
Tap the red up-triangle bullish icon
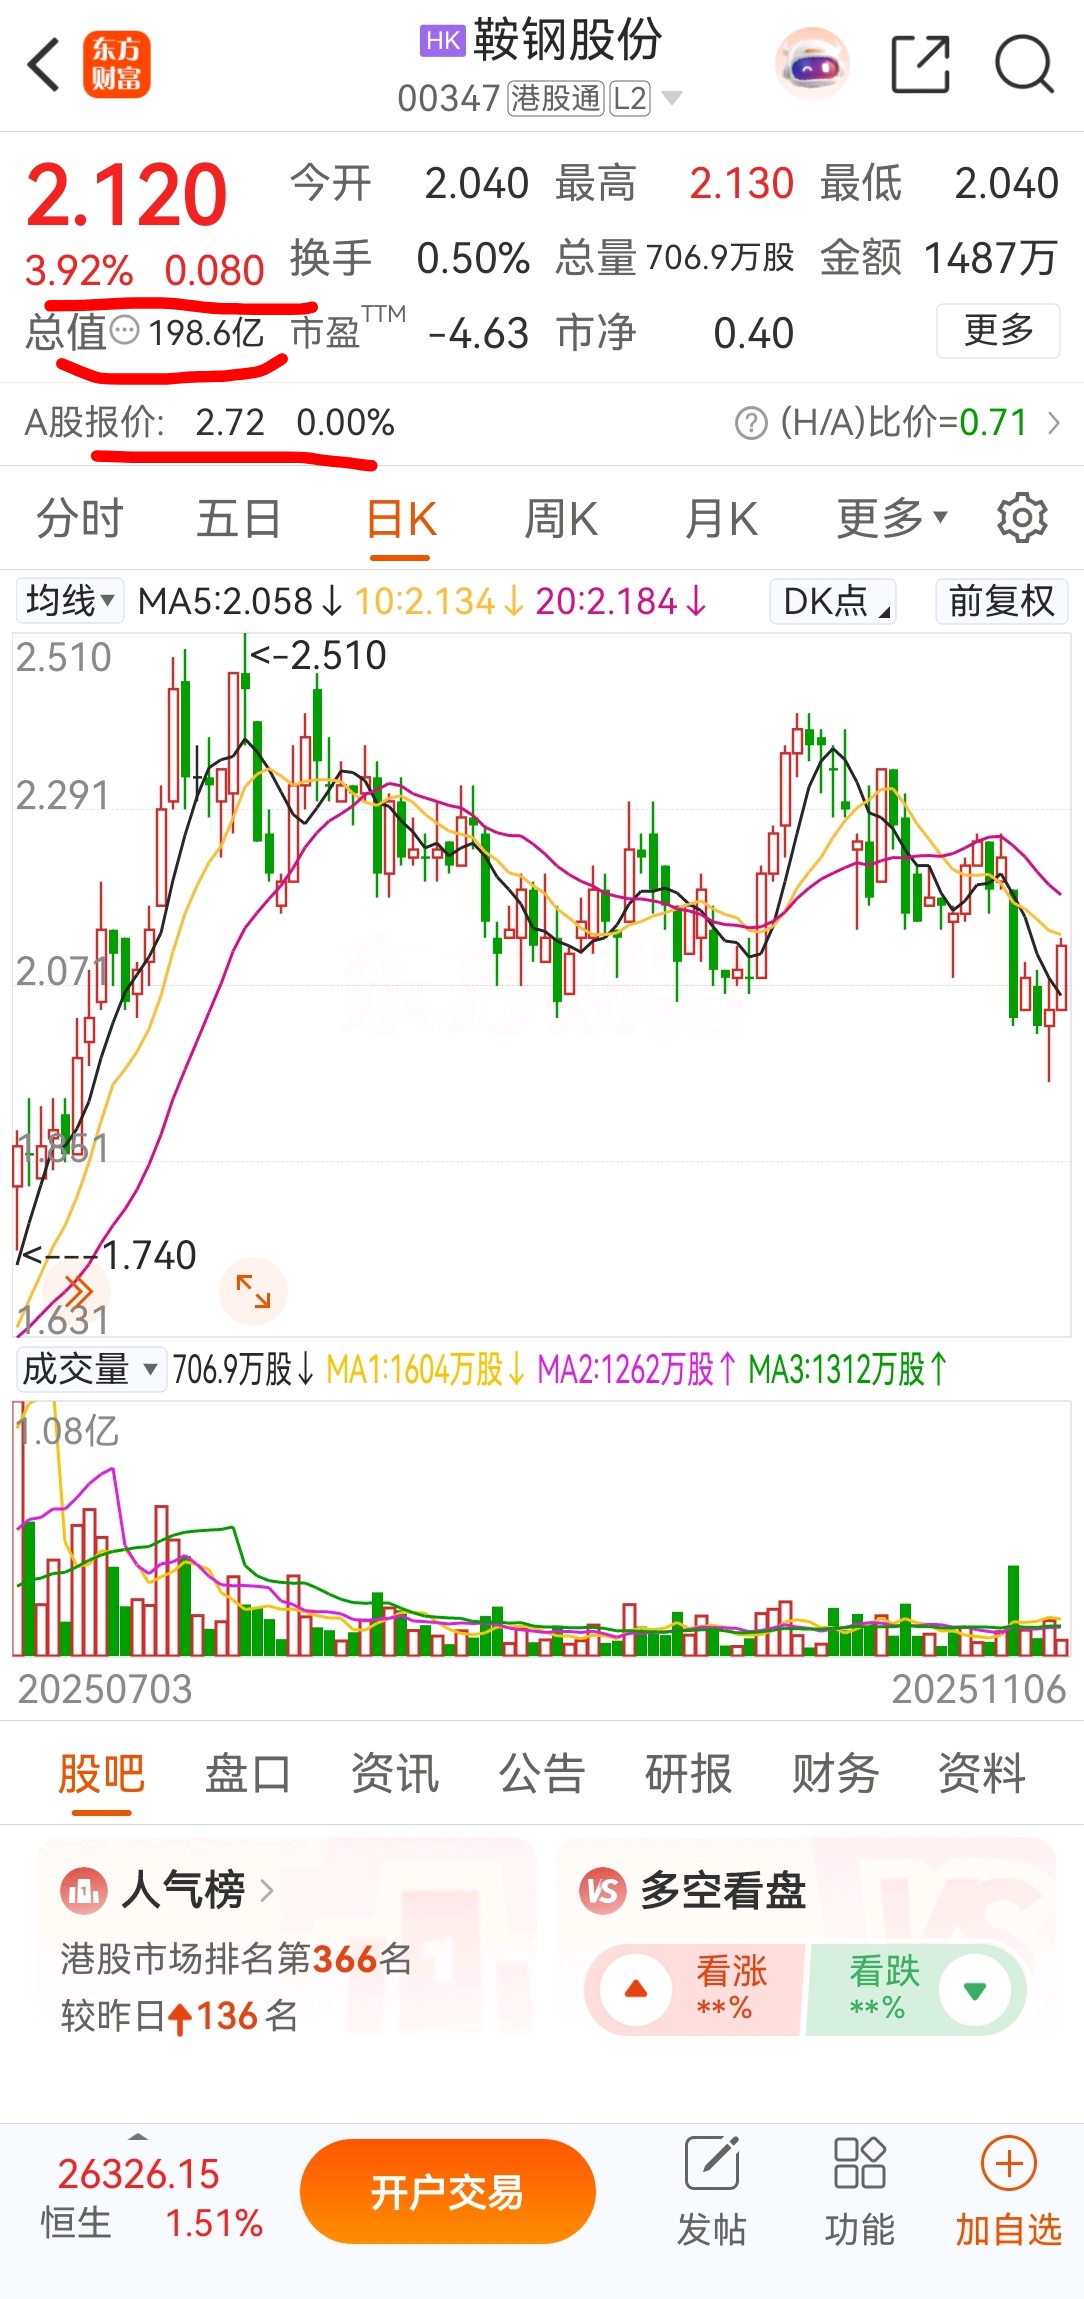(x=636, y=1989)
